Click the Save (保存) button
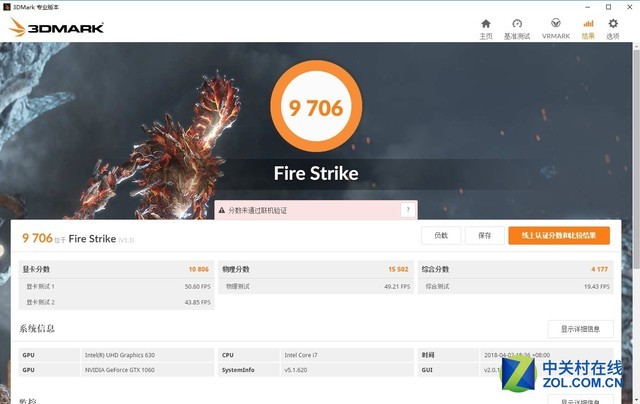Viewport: 640px width, 404px height. click(484, 236)
